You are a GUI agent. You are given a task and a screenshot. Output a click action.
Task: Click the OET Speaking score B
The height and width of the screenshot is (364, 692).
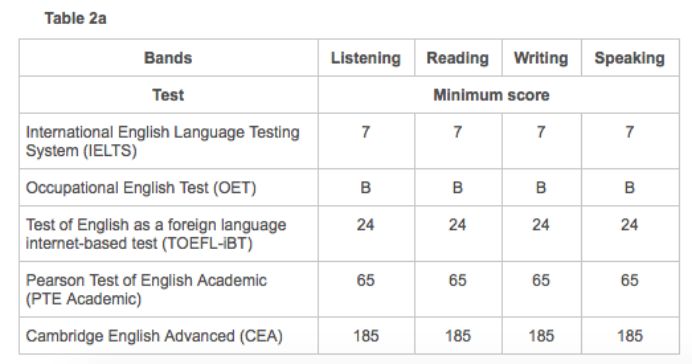[630, 188]
